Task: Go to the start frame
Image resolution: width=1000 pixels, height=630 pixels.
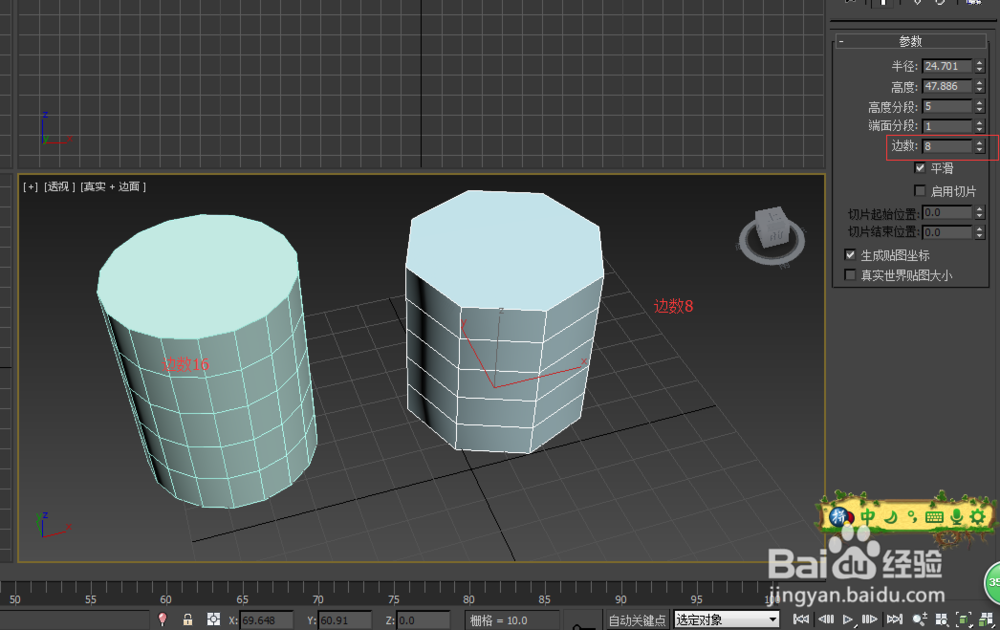Action: tap(801, 619)
